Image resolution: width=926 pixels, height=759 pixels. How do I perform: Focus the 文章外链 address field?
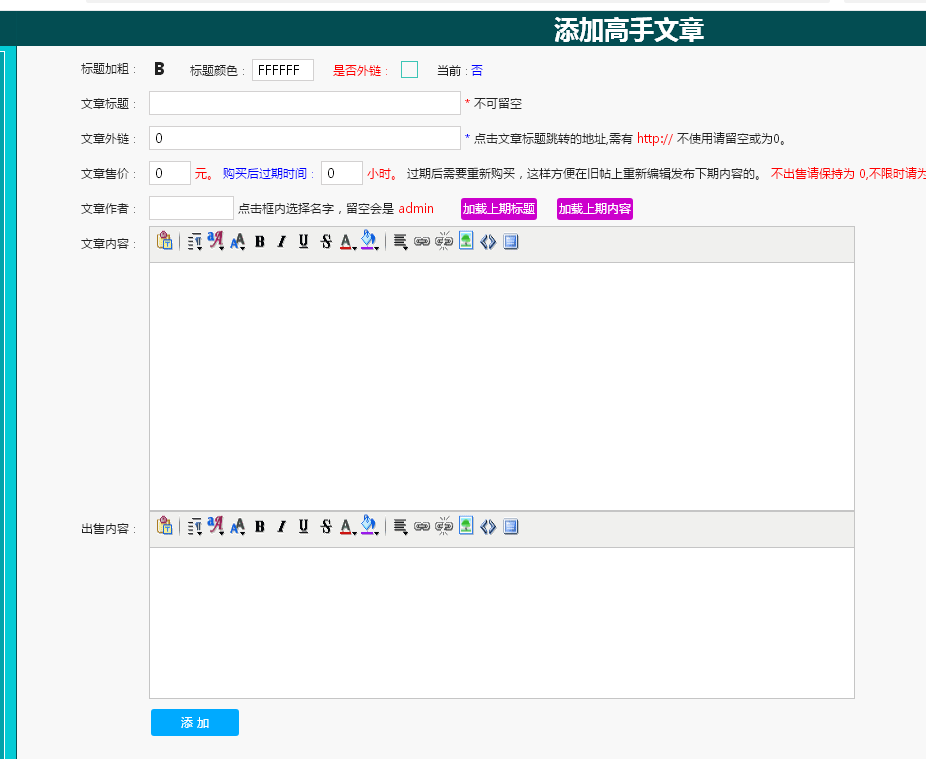pos(305,138)
